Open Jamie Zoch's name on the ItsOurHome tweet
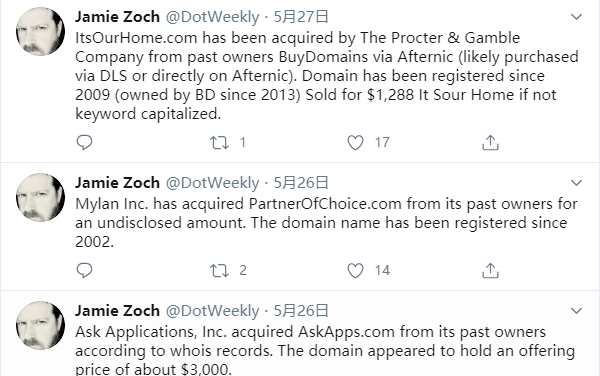 117,17
